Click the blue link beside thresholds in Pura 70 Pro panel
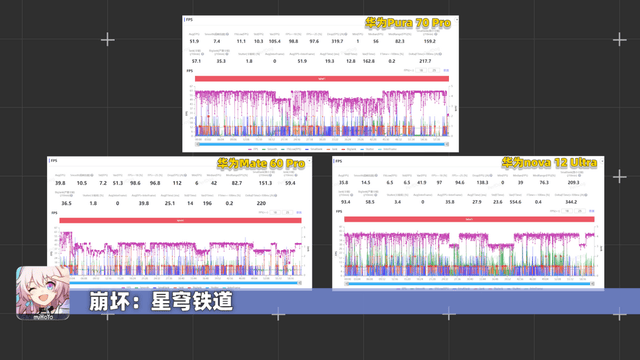Viewport: 640px width, 360px height. 446,71
